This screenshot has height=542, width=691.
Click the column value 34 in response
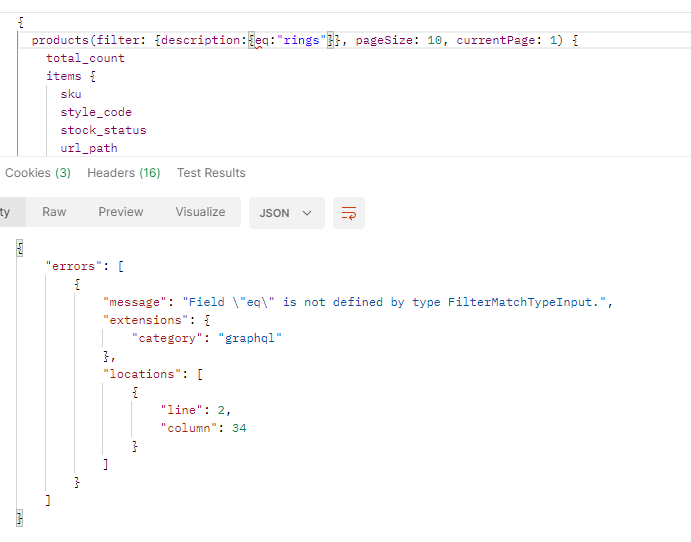point(238,428)
